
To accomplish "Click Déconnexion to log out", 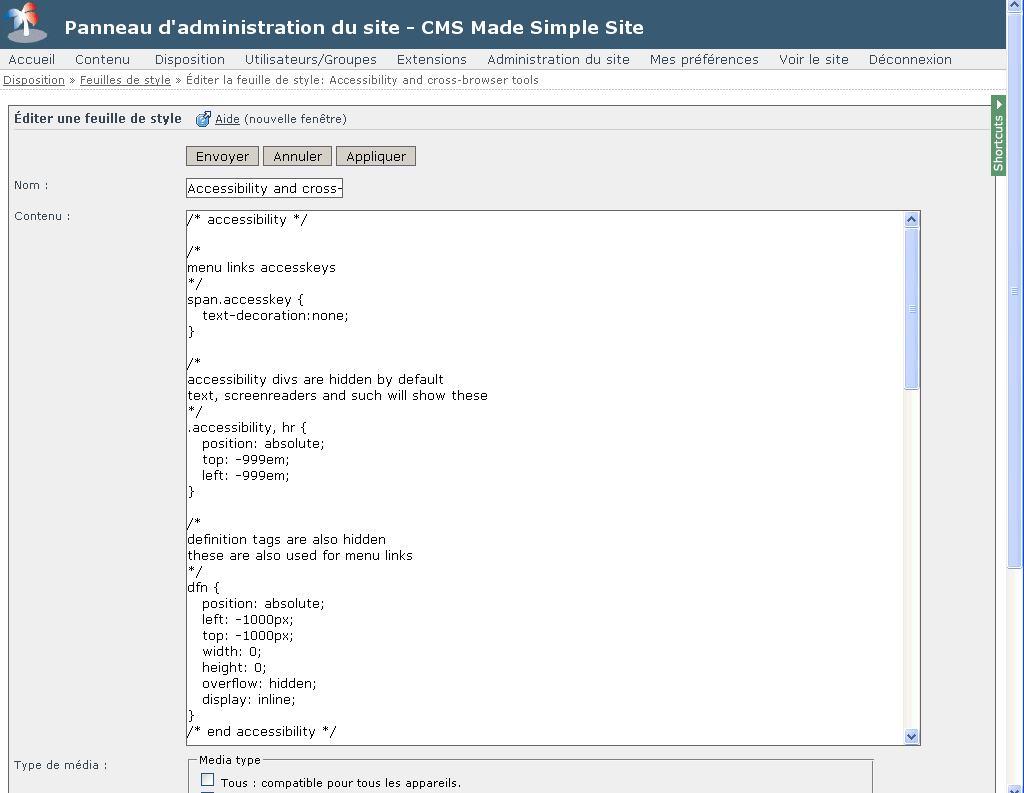I will [910, 59].
